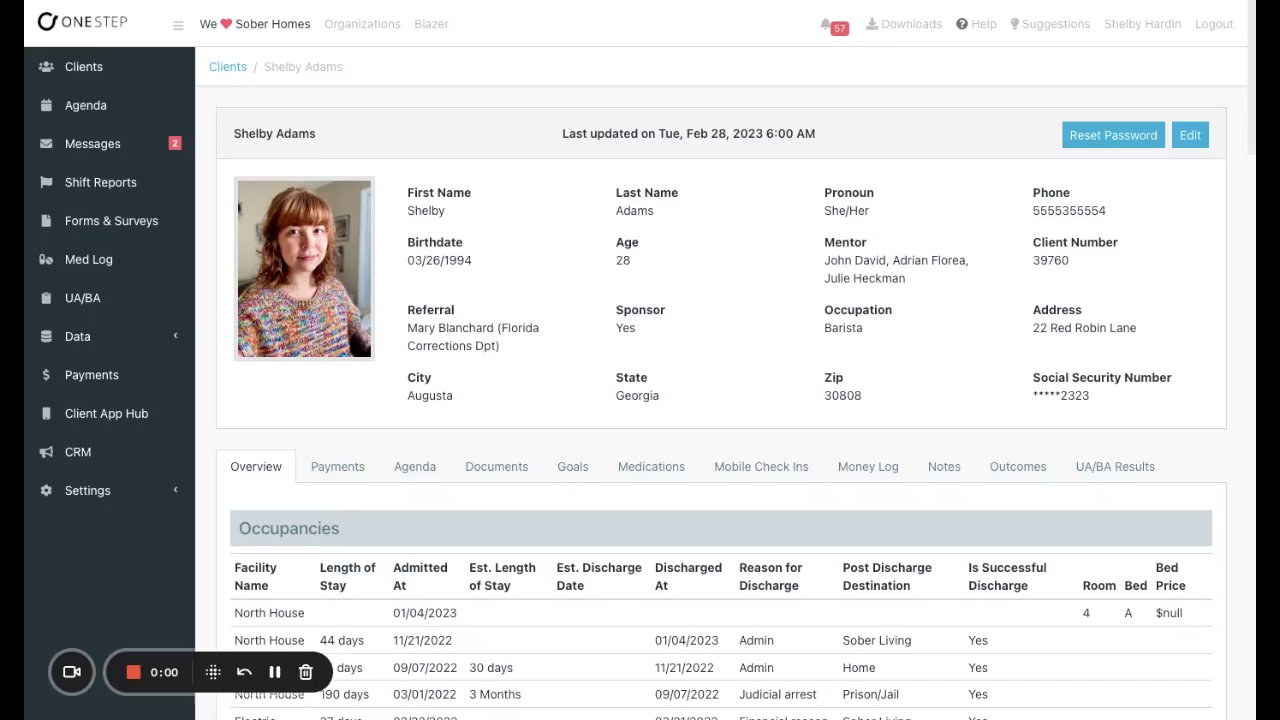Switch to the UA/BA Results tab
The height and width of the screenshot is (720, 1280).
1115,467
